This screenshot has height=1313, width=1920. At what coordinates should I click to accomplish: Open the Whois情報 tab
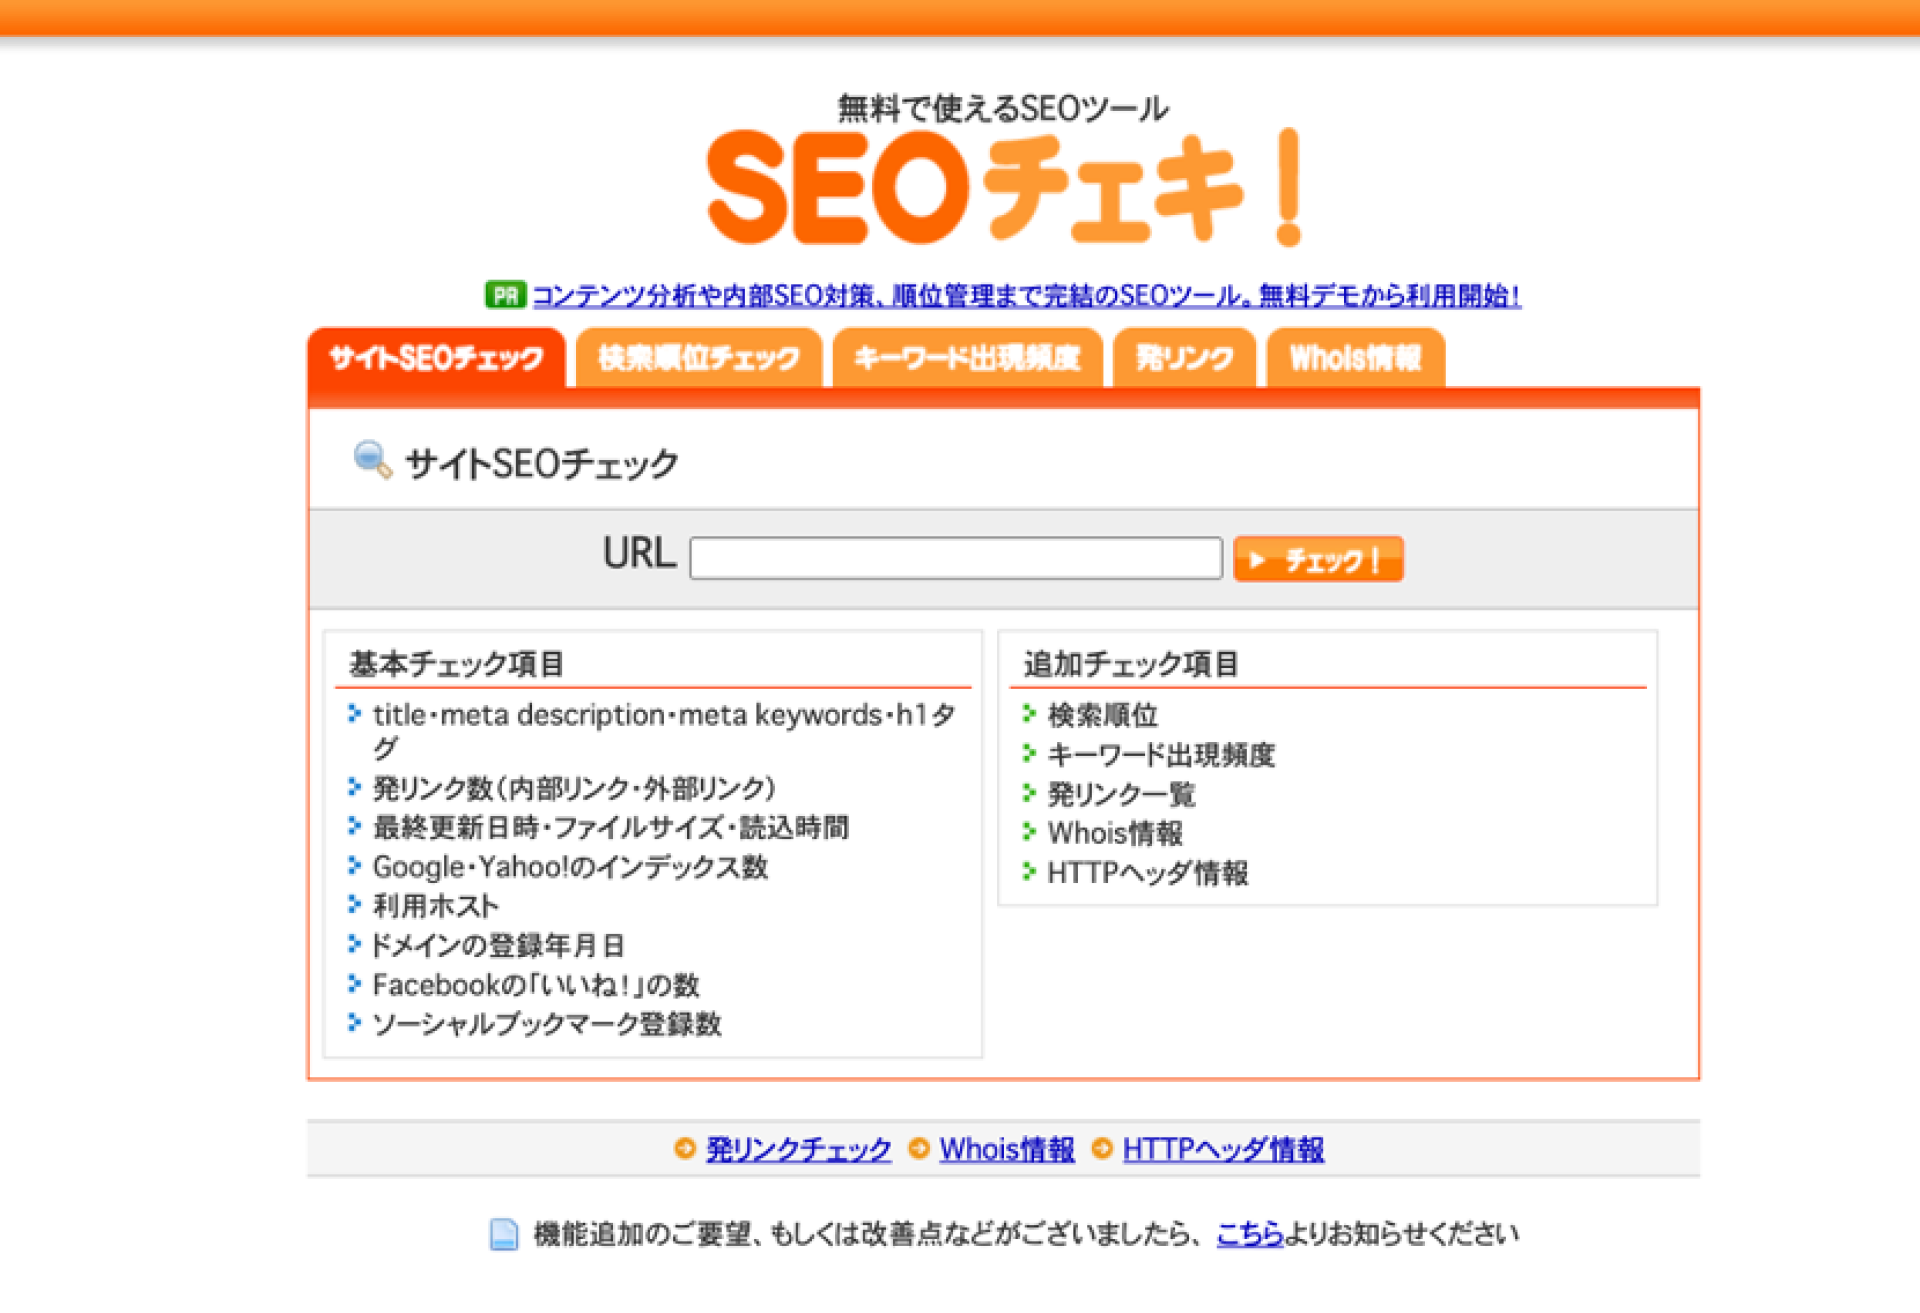tap(1356, 358)
